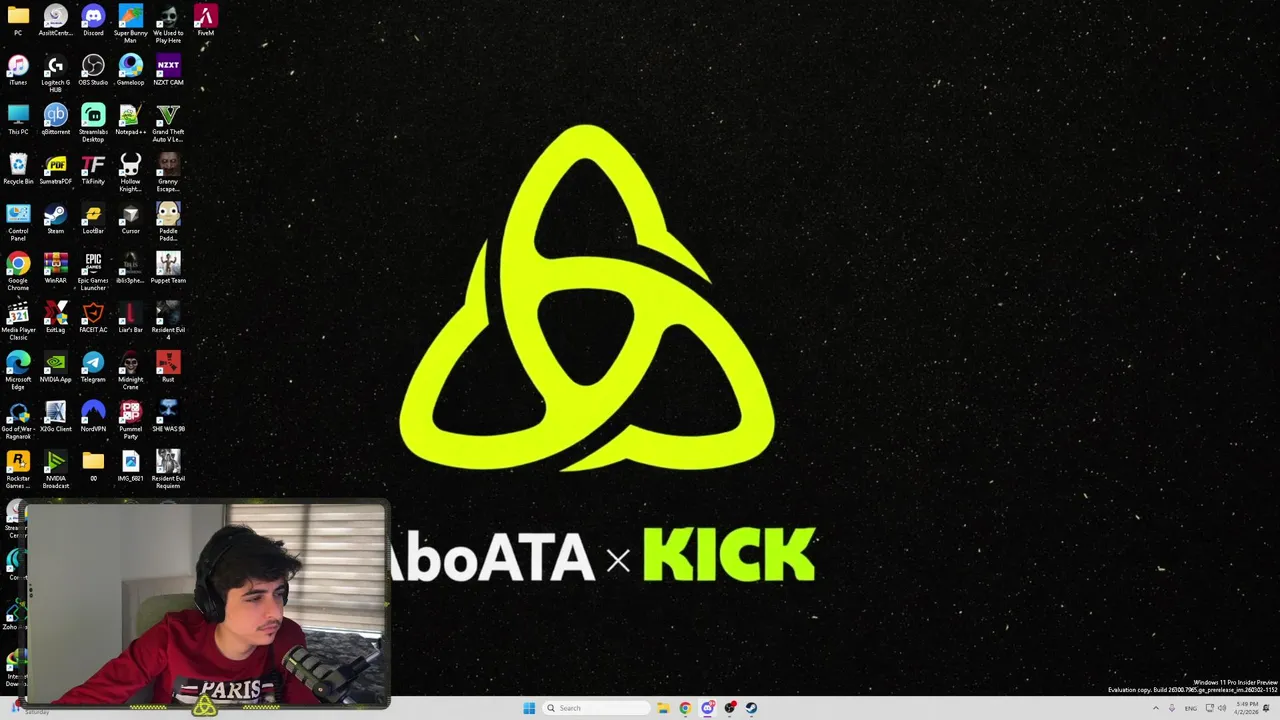Select the IMG_6821 image file
1280x720 pixels.
click(x=130, y=465)
